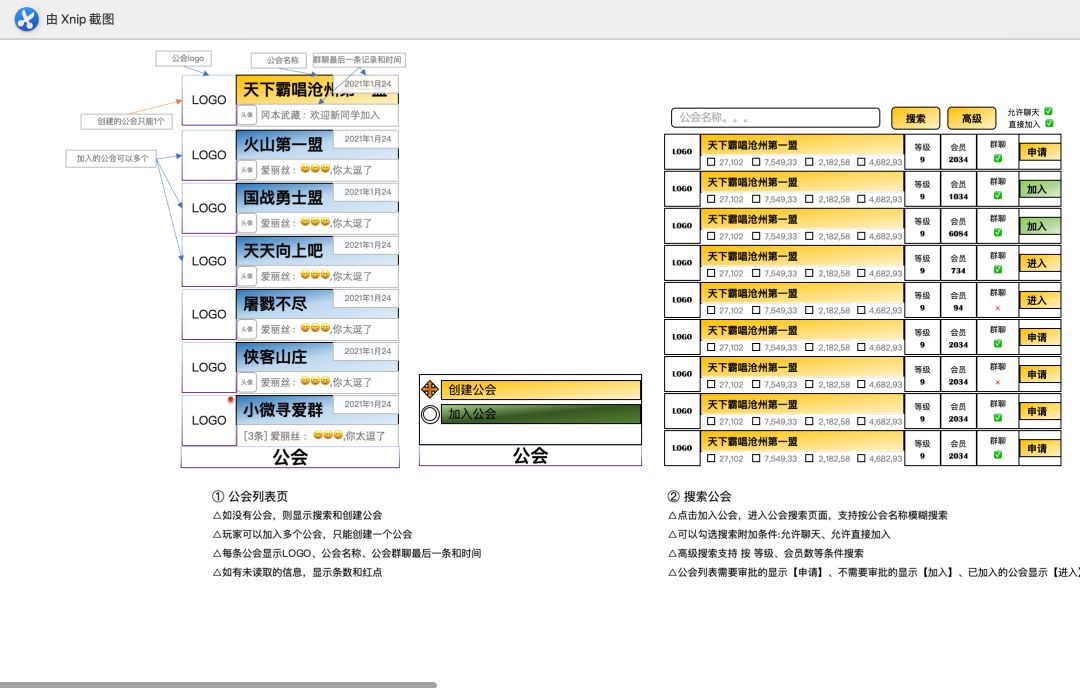The height and width of the screenshot is (688, 1080).
Task: Click the 头像 avatar next to 冈本武藏 message
Action: point(247,115)
